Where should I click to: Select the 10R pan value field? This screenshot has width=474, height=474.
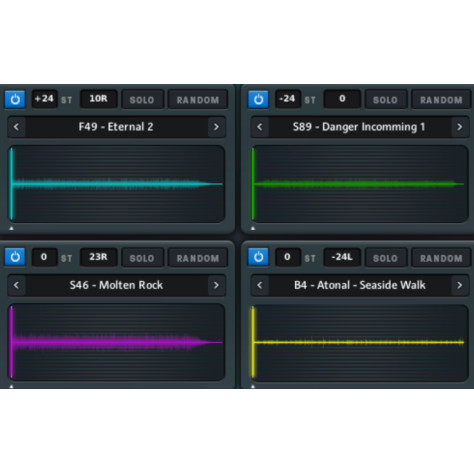tap(99, 99)
